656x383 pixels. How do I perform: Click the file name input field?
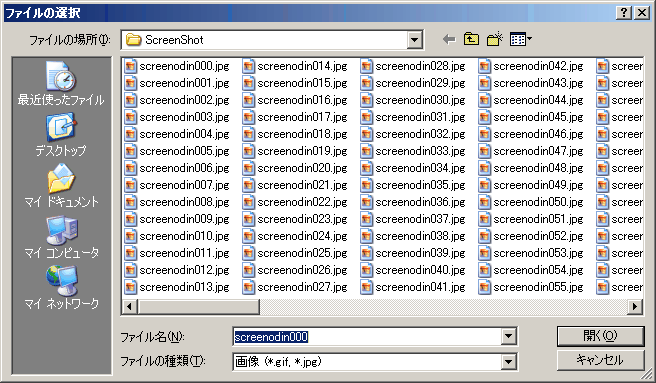click(367, 337)
